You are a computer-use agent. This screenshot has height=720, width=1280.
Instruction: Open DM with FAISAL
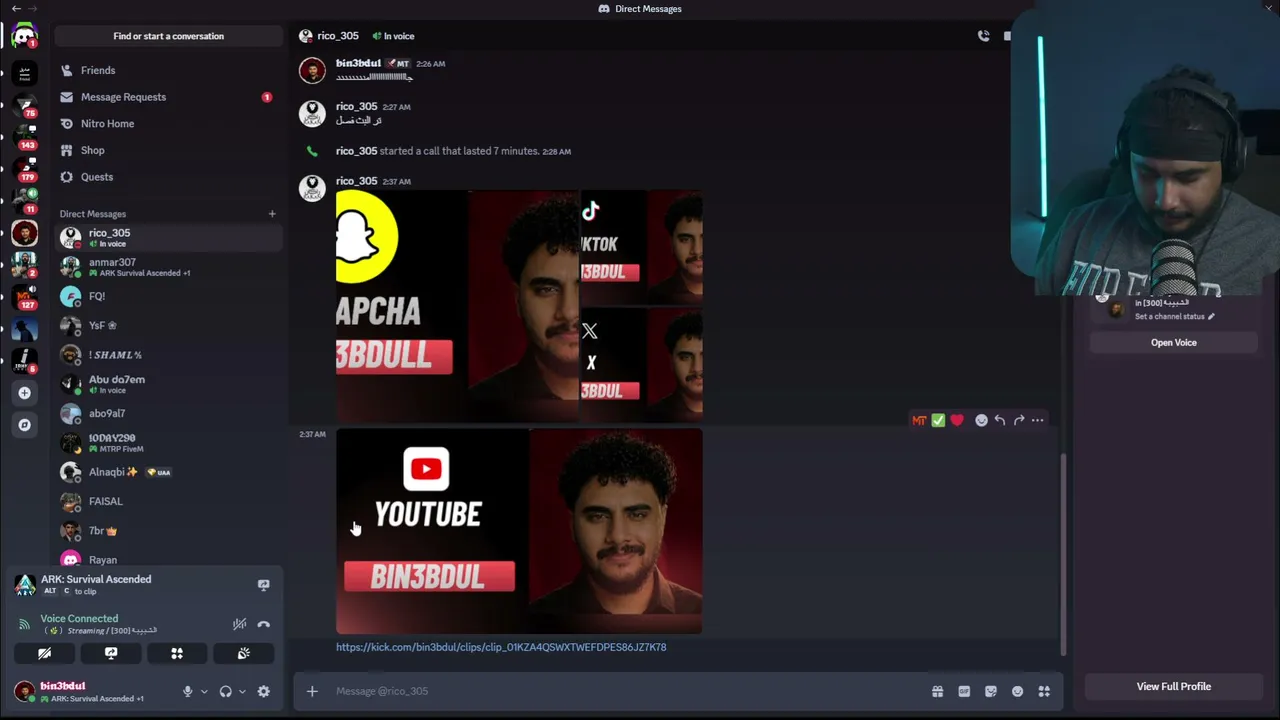pos(168,501)
